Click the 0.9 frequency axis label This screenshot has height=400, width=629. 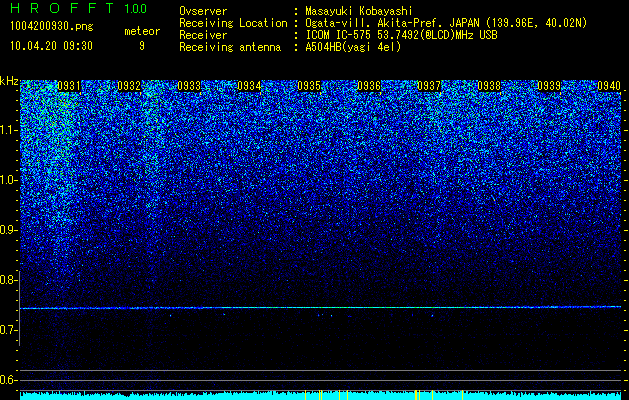(9, 230)
